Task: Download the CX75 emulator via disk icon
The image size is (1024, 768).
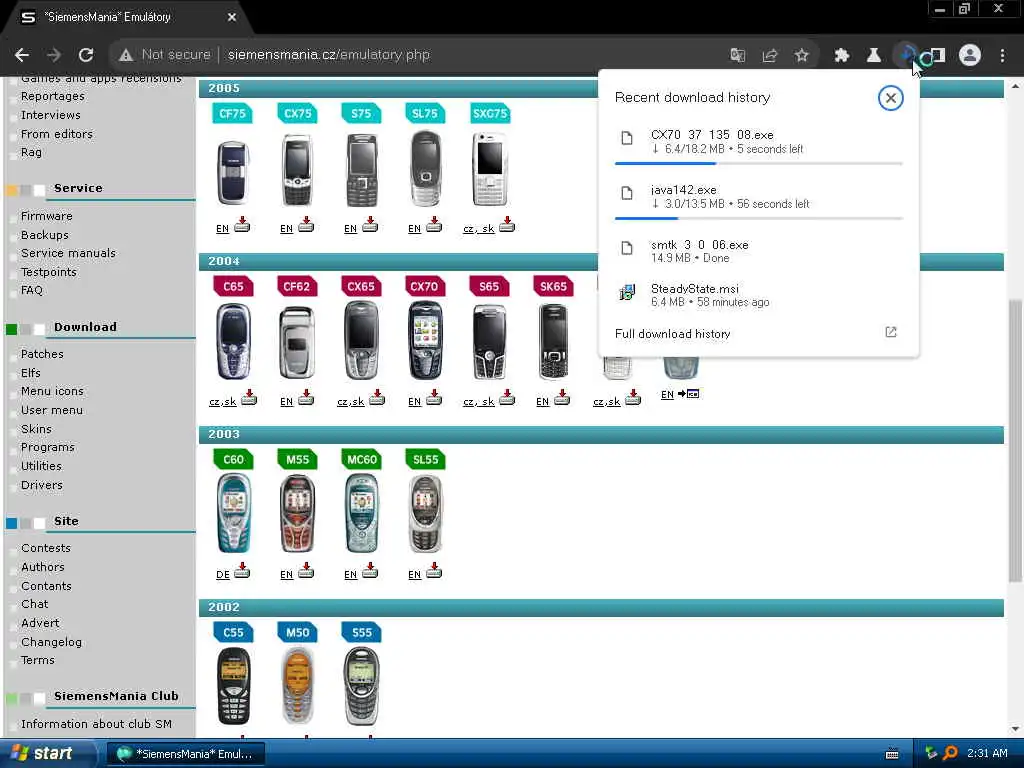Action: click(x=306, y=225)
